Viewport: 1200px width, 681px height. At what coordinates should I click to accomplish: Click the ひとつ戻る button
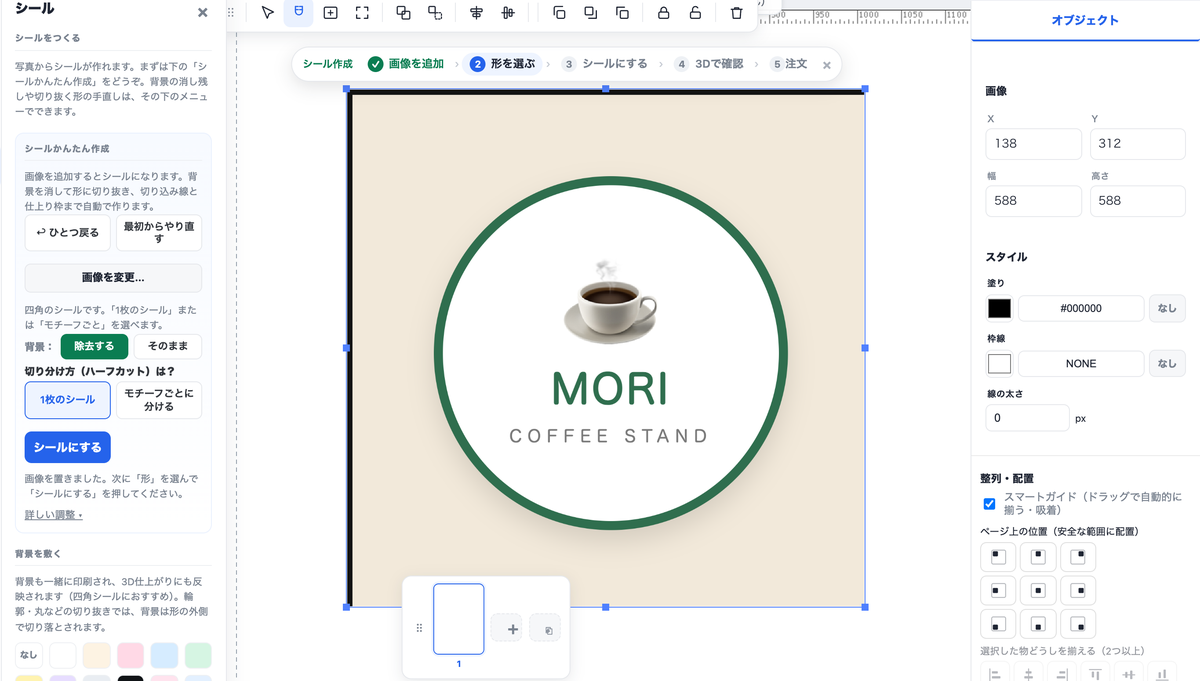[68, 233]
